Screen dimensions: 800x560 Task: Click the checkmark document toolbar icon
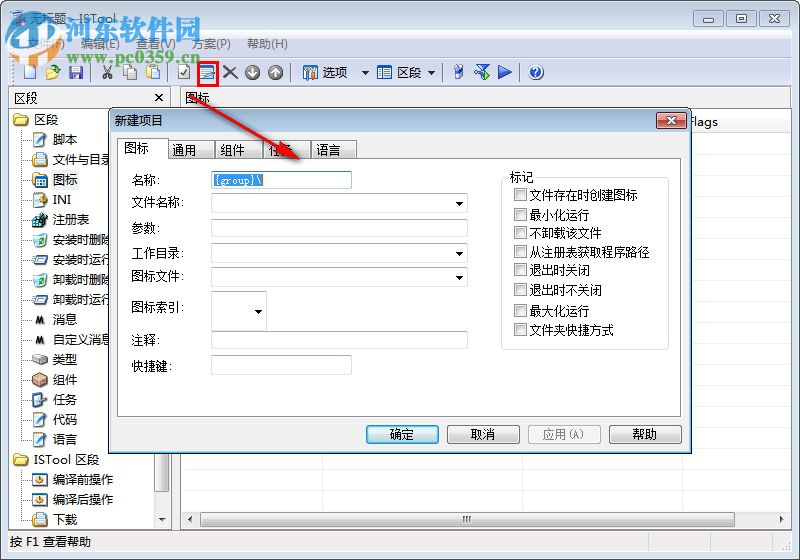tap(184, 72)
